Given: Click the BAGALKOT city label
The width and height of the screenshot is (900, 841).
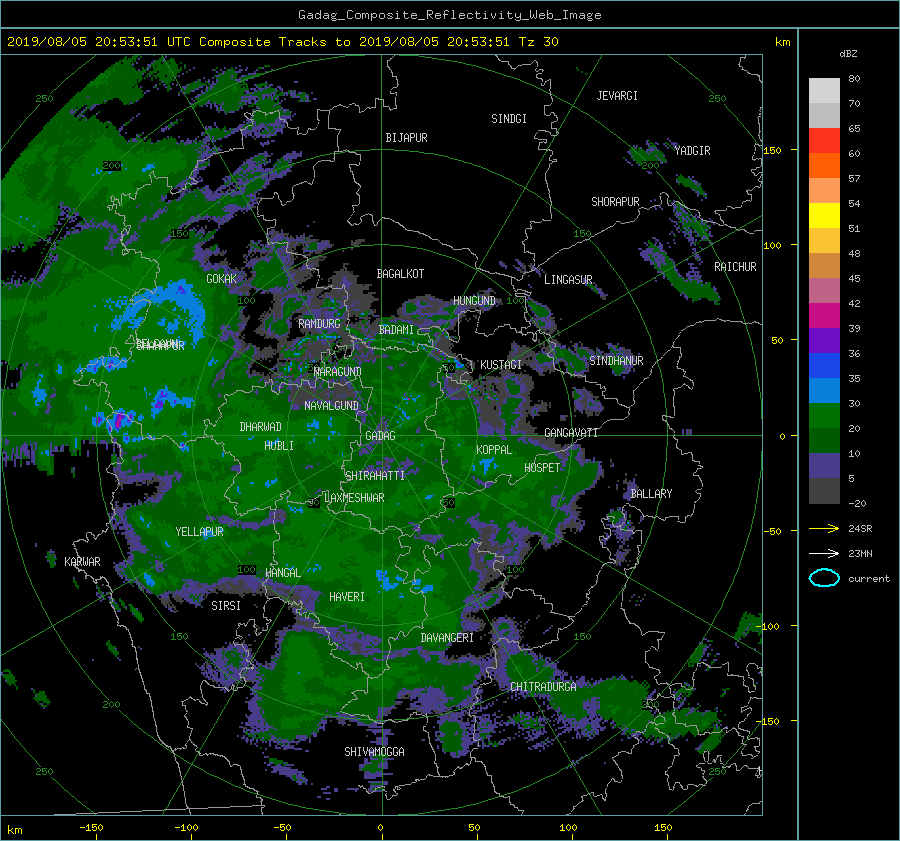Looking at the screenshot, I should point(400,274).
